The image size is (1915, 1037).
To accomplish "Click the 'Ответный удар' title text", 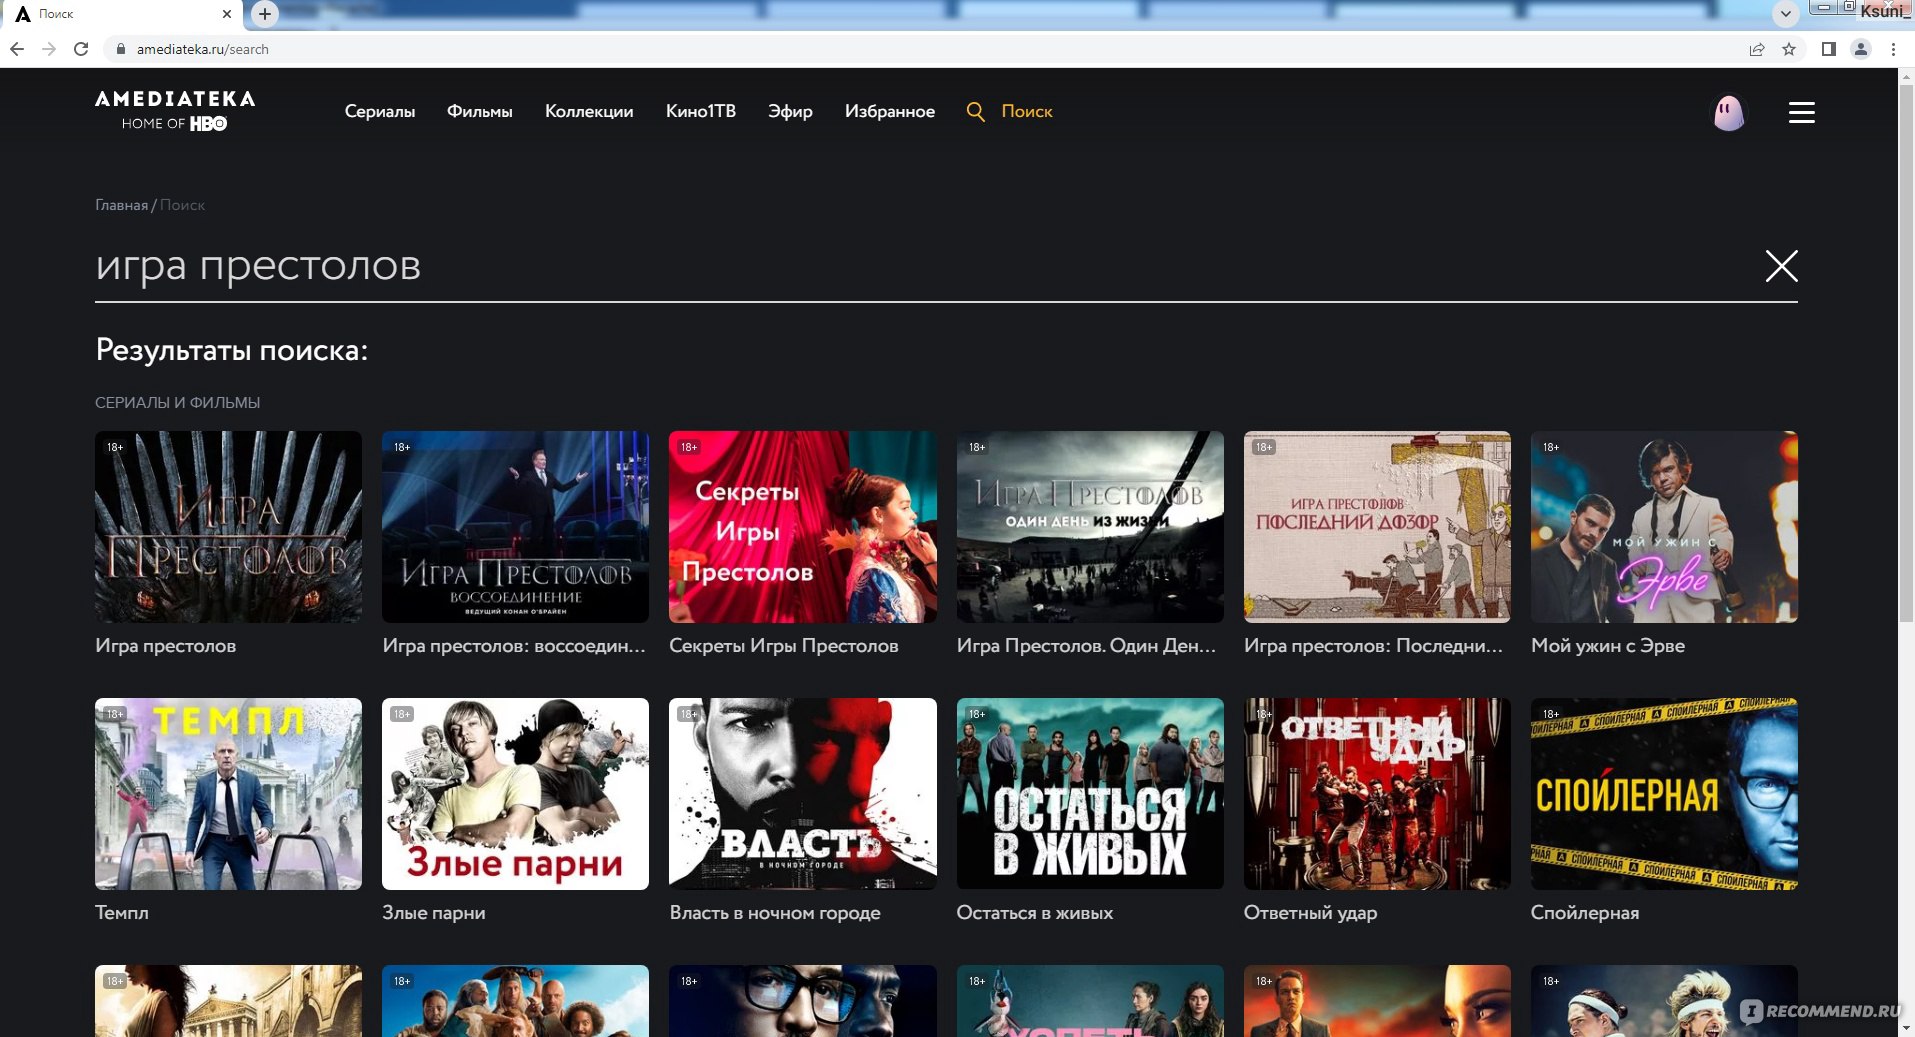I will point(1310,913).
